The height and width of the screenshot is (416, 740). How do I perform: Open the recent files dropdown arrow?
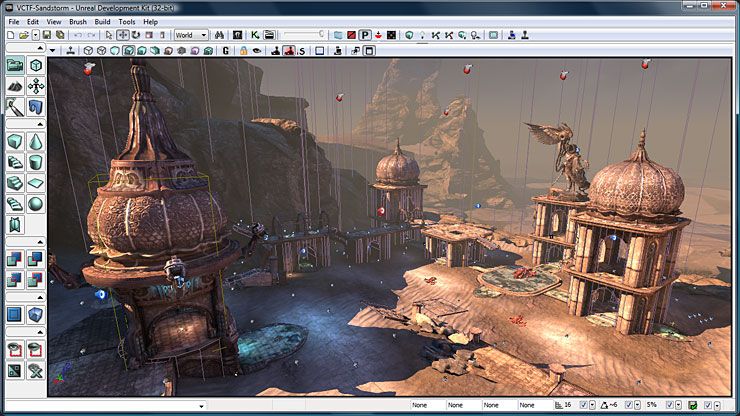tap(36, 35)
